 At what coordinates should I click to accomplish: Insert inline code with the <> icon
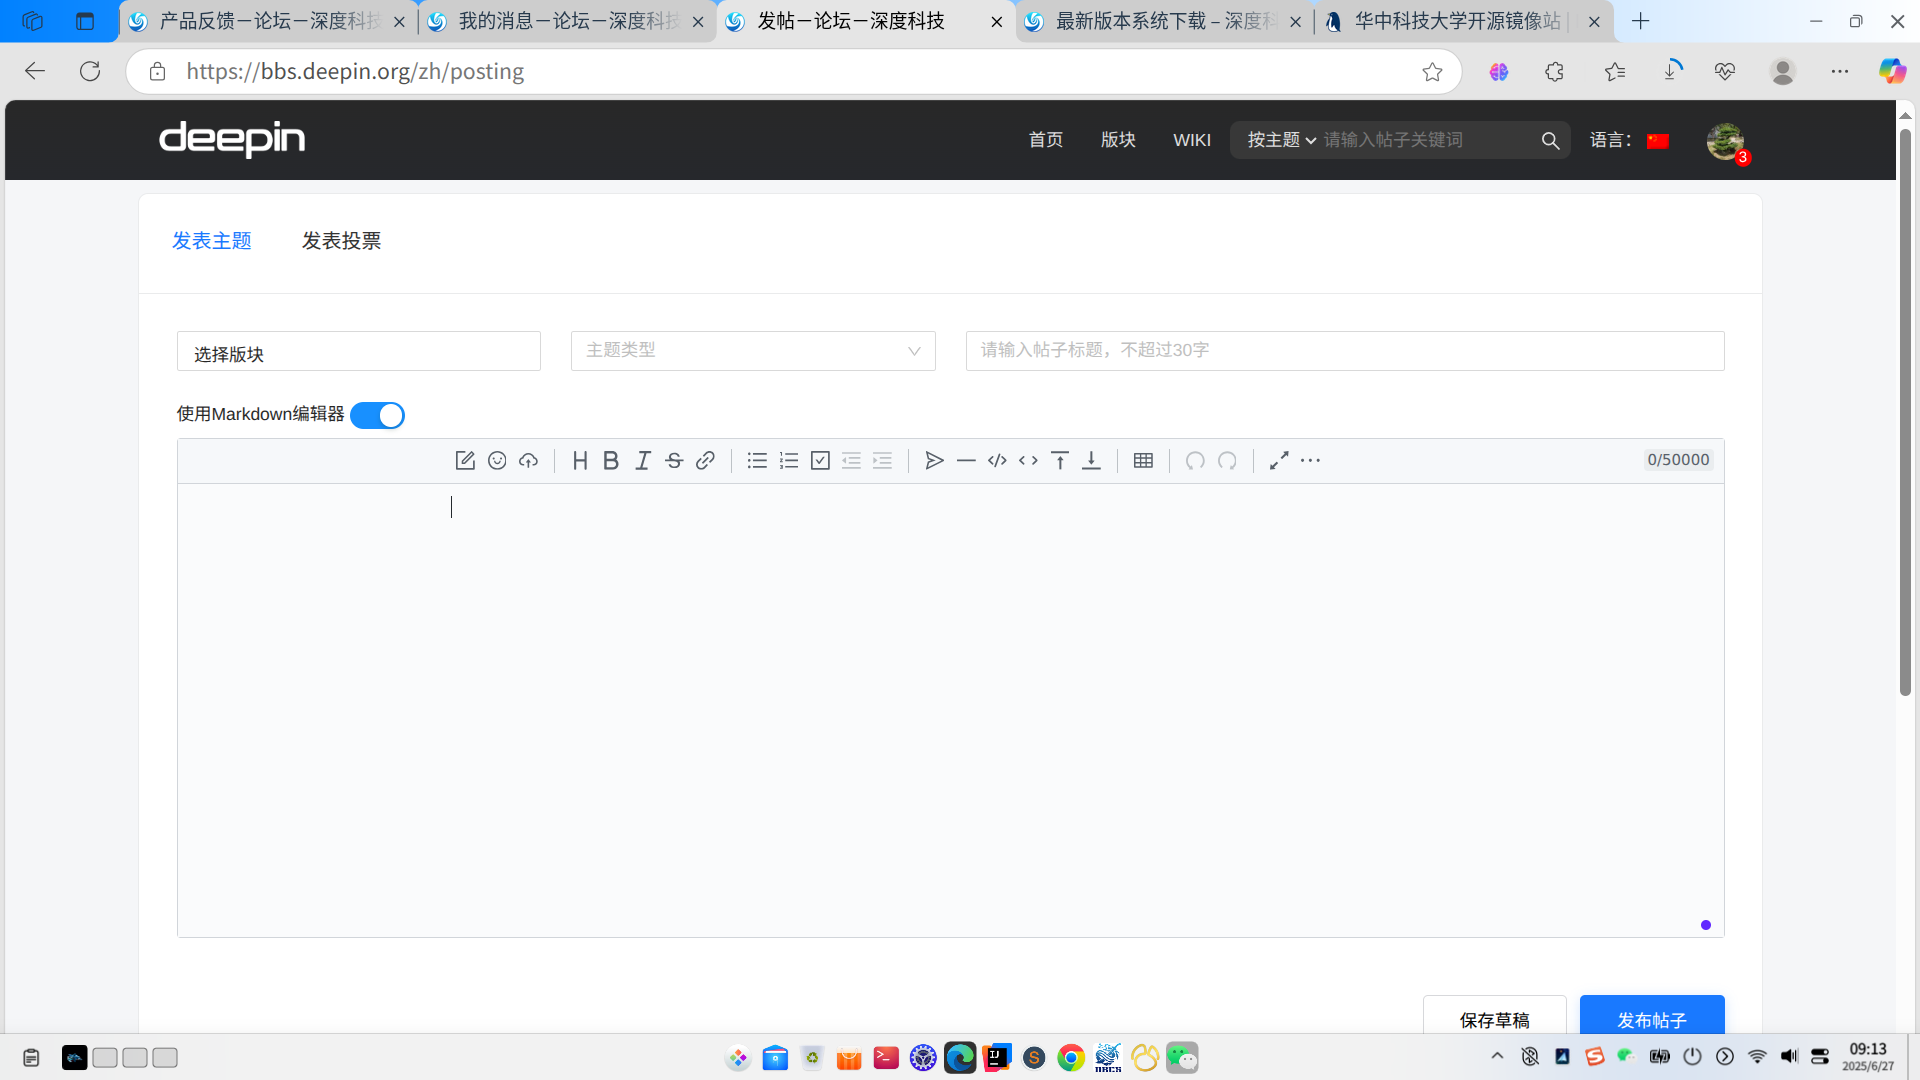coord(1028,460)
